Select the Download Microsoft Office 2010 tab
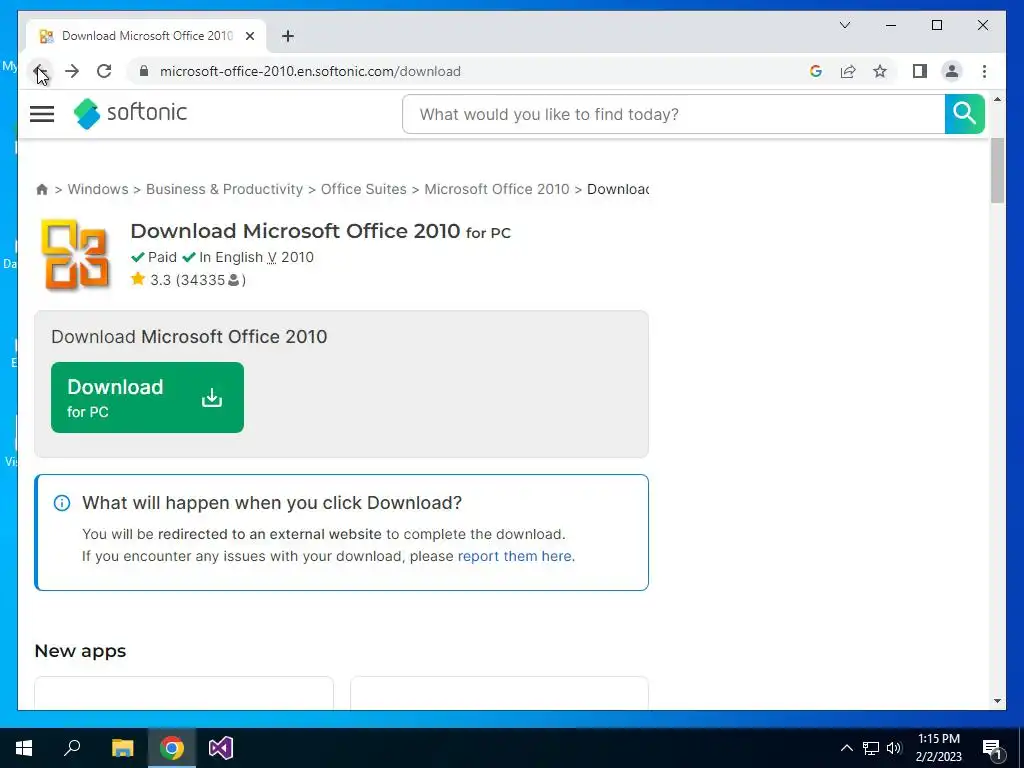 click(146, 36)
